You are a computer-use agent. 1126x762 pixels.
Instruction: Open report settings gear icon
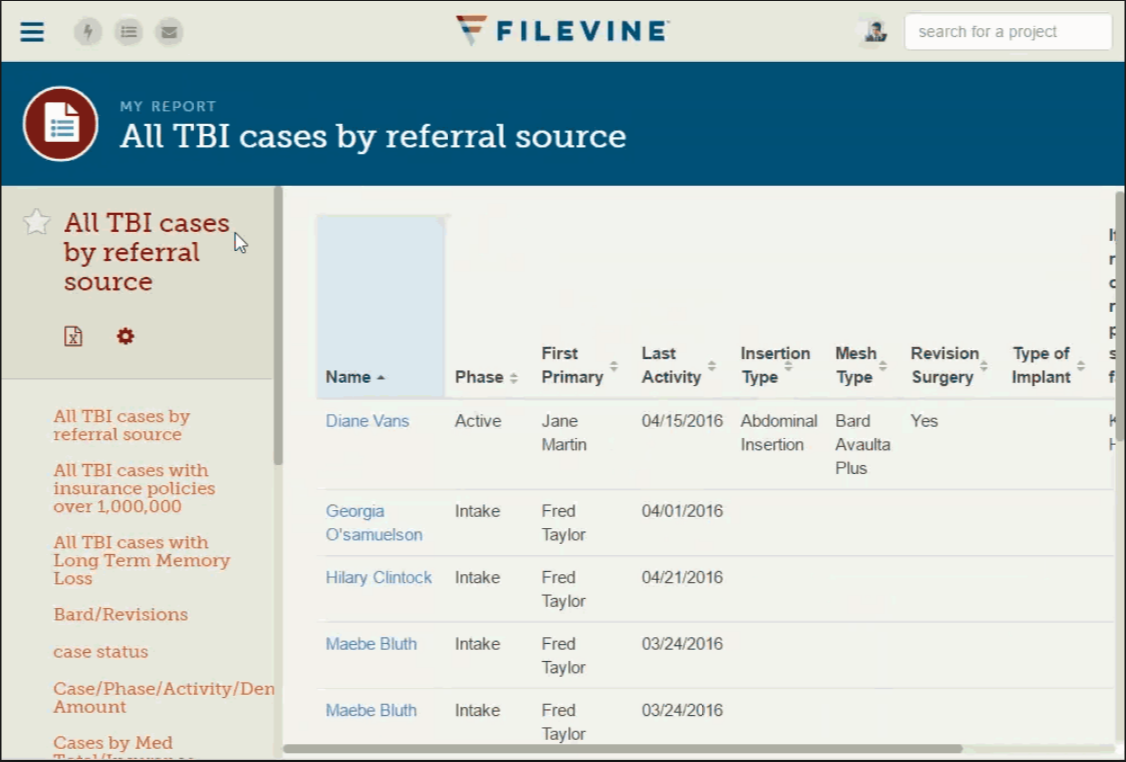(126, 335)
